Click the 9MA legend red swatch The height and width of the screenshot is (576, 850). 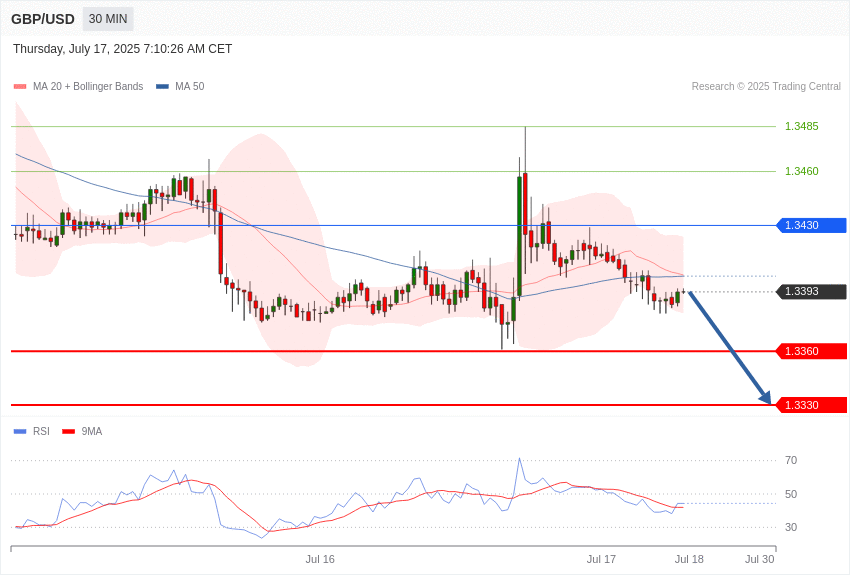(x=69, y=432)
